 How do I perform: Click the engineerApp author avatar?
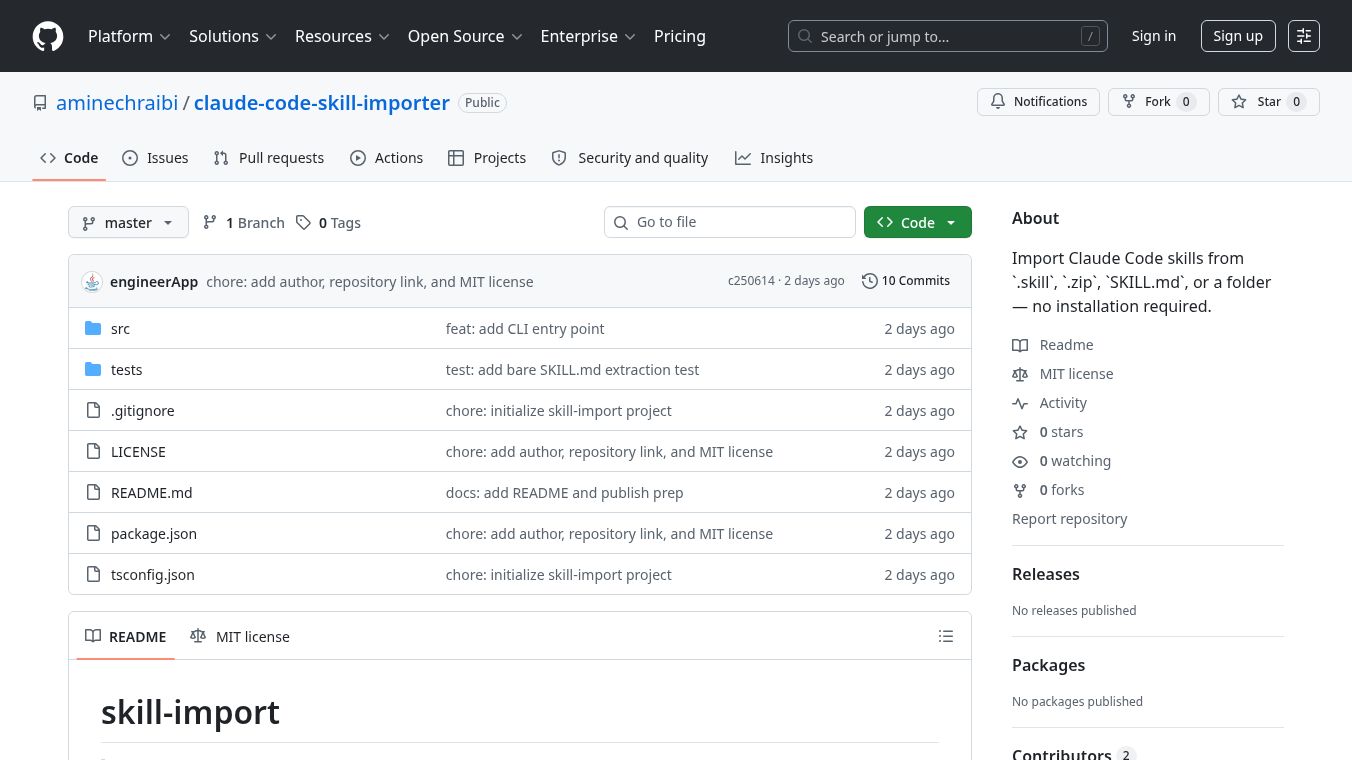(x=92, y=282)
